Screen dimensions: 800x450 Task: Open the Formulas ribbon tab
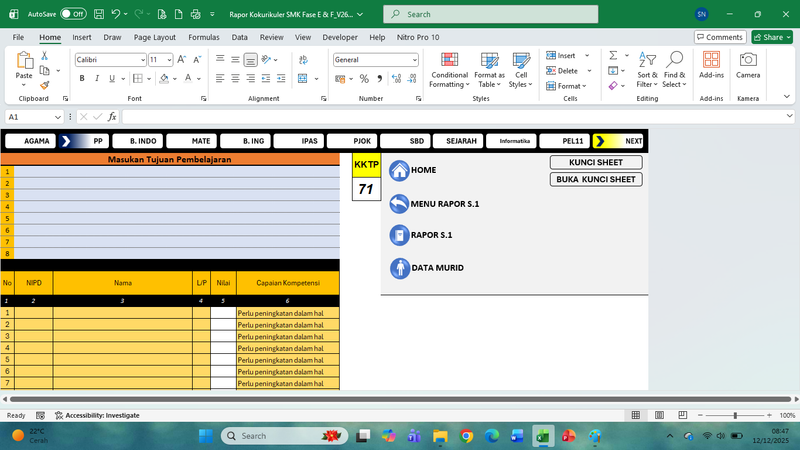click(203, 37)
